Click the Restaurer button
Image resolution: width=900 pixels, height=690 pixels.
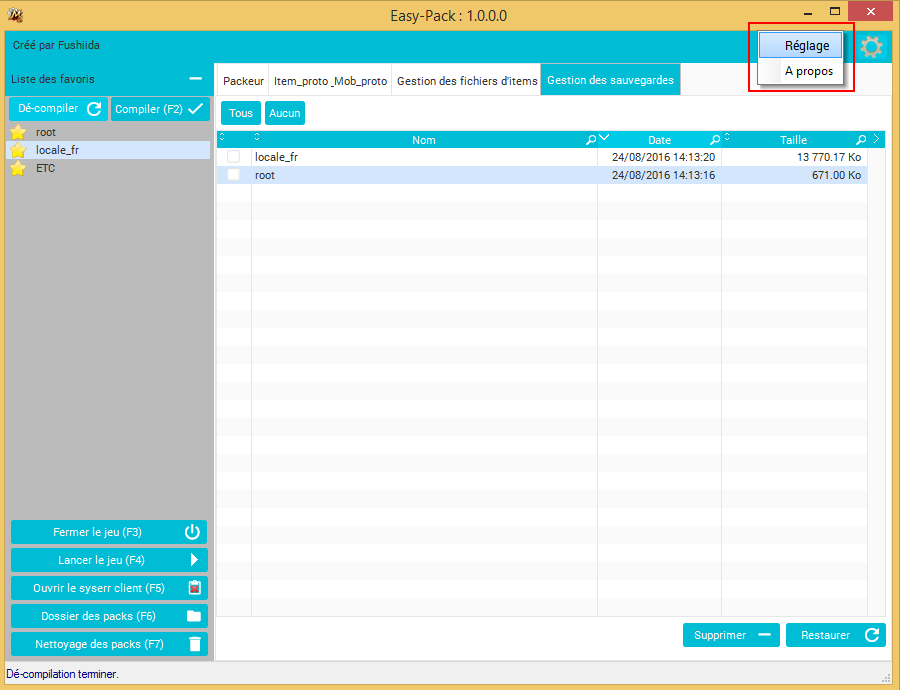pos(836,635)
